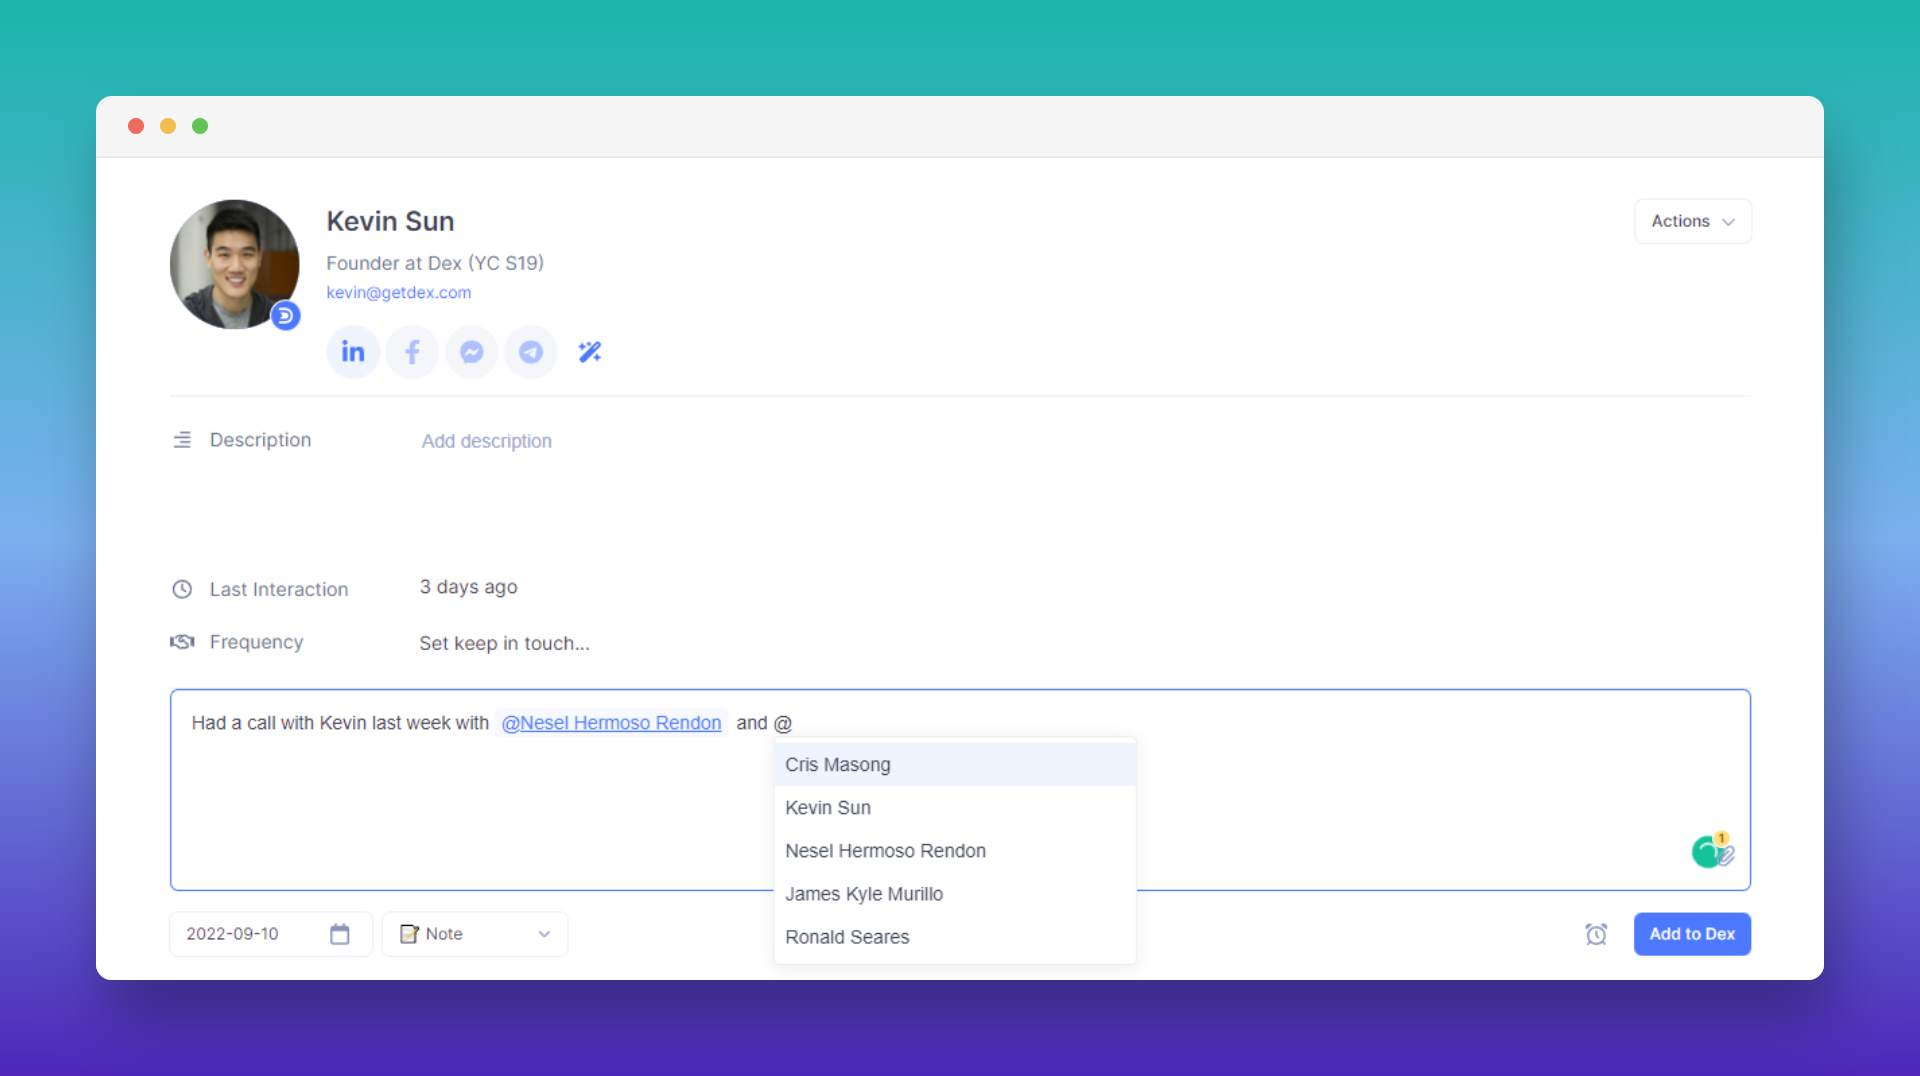The width and height of the screenshot is (1920, 1076).
Task: Click the Description label
Action: point(260,440)
